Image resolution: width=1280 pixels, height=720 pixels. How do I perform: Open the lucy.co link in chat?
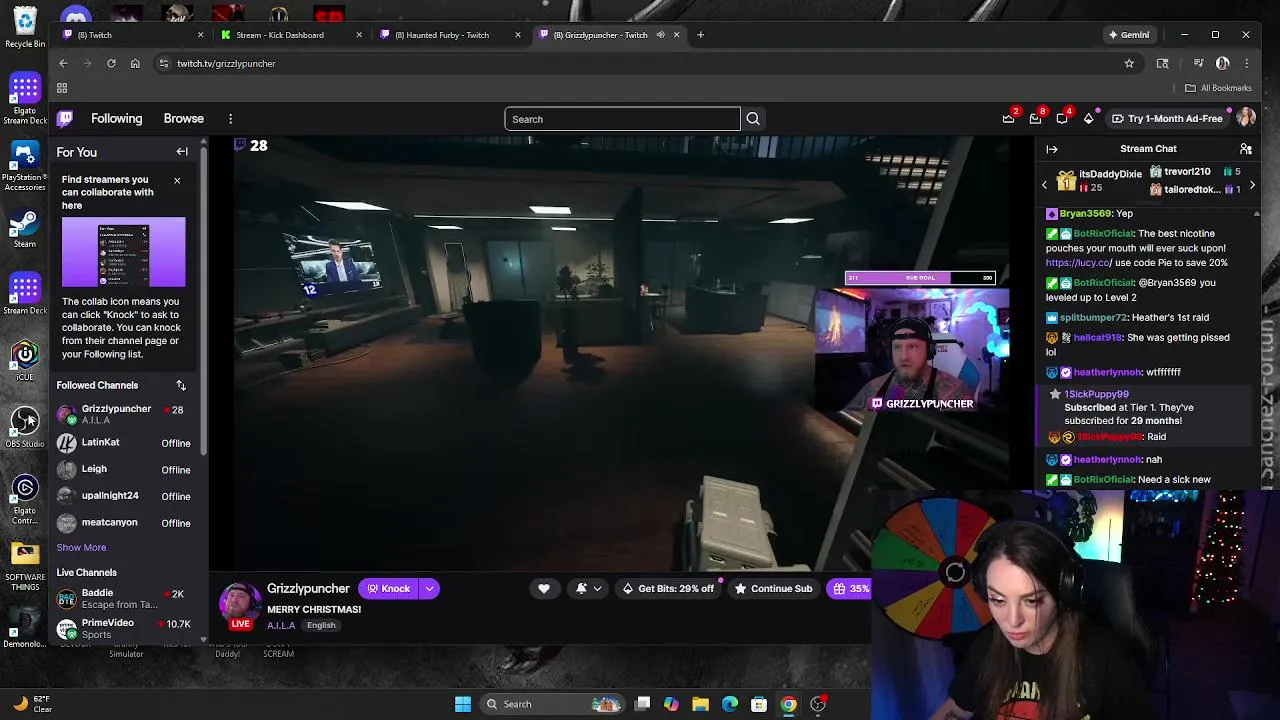pos(1078,263)
